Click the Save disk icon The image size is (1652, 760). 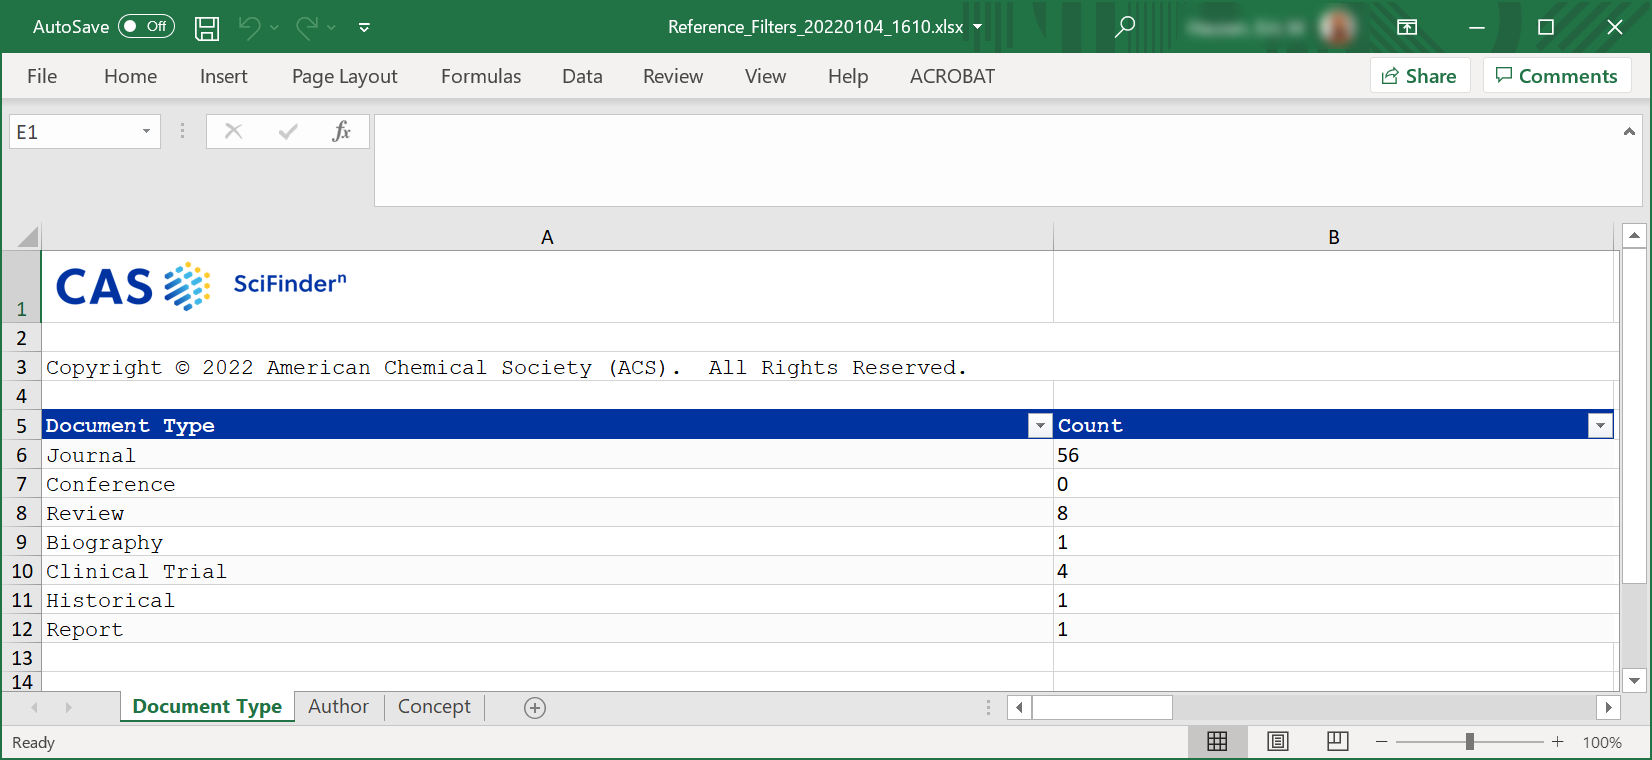pyautogui.click(x=207, y=28)
